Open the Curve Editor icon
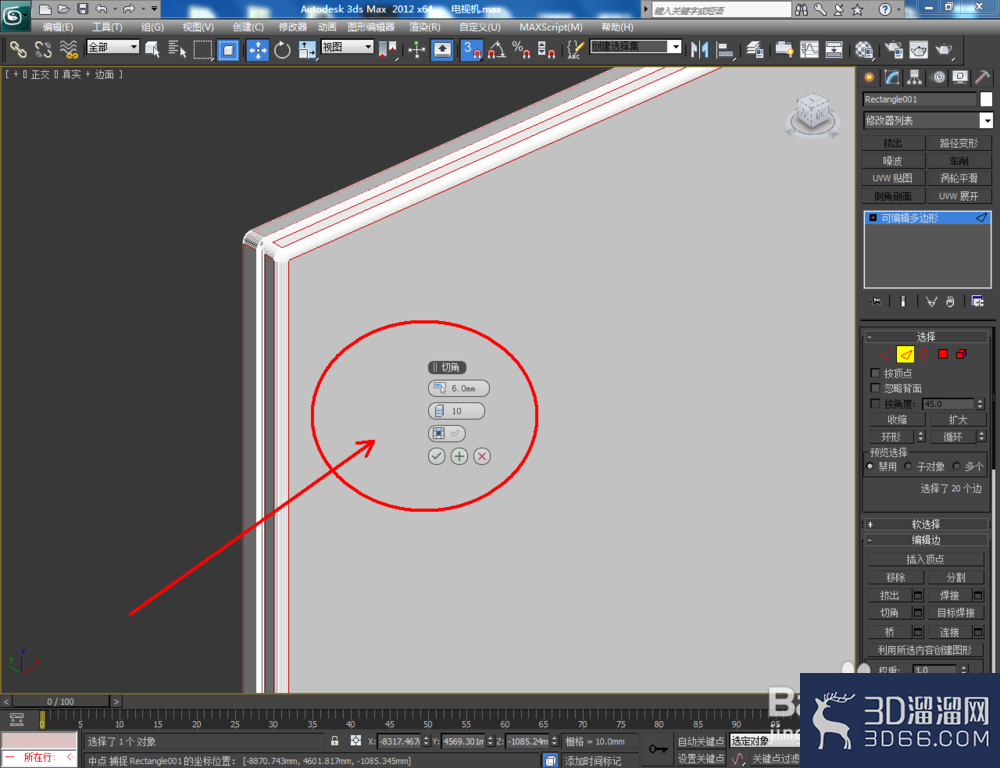This screenshot has height=768, width=1000. [809, 49]
